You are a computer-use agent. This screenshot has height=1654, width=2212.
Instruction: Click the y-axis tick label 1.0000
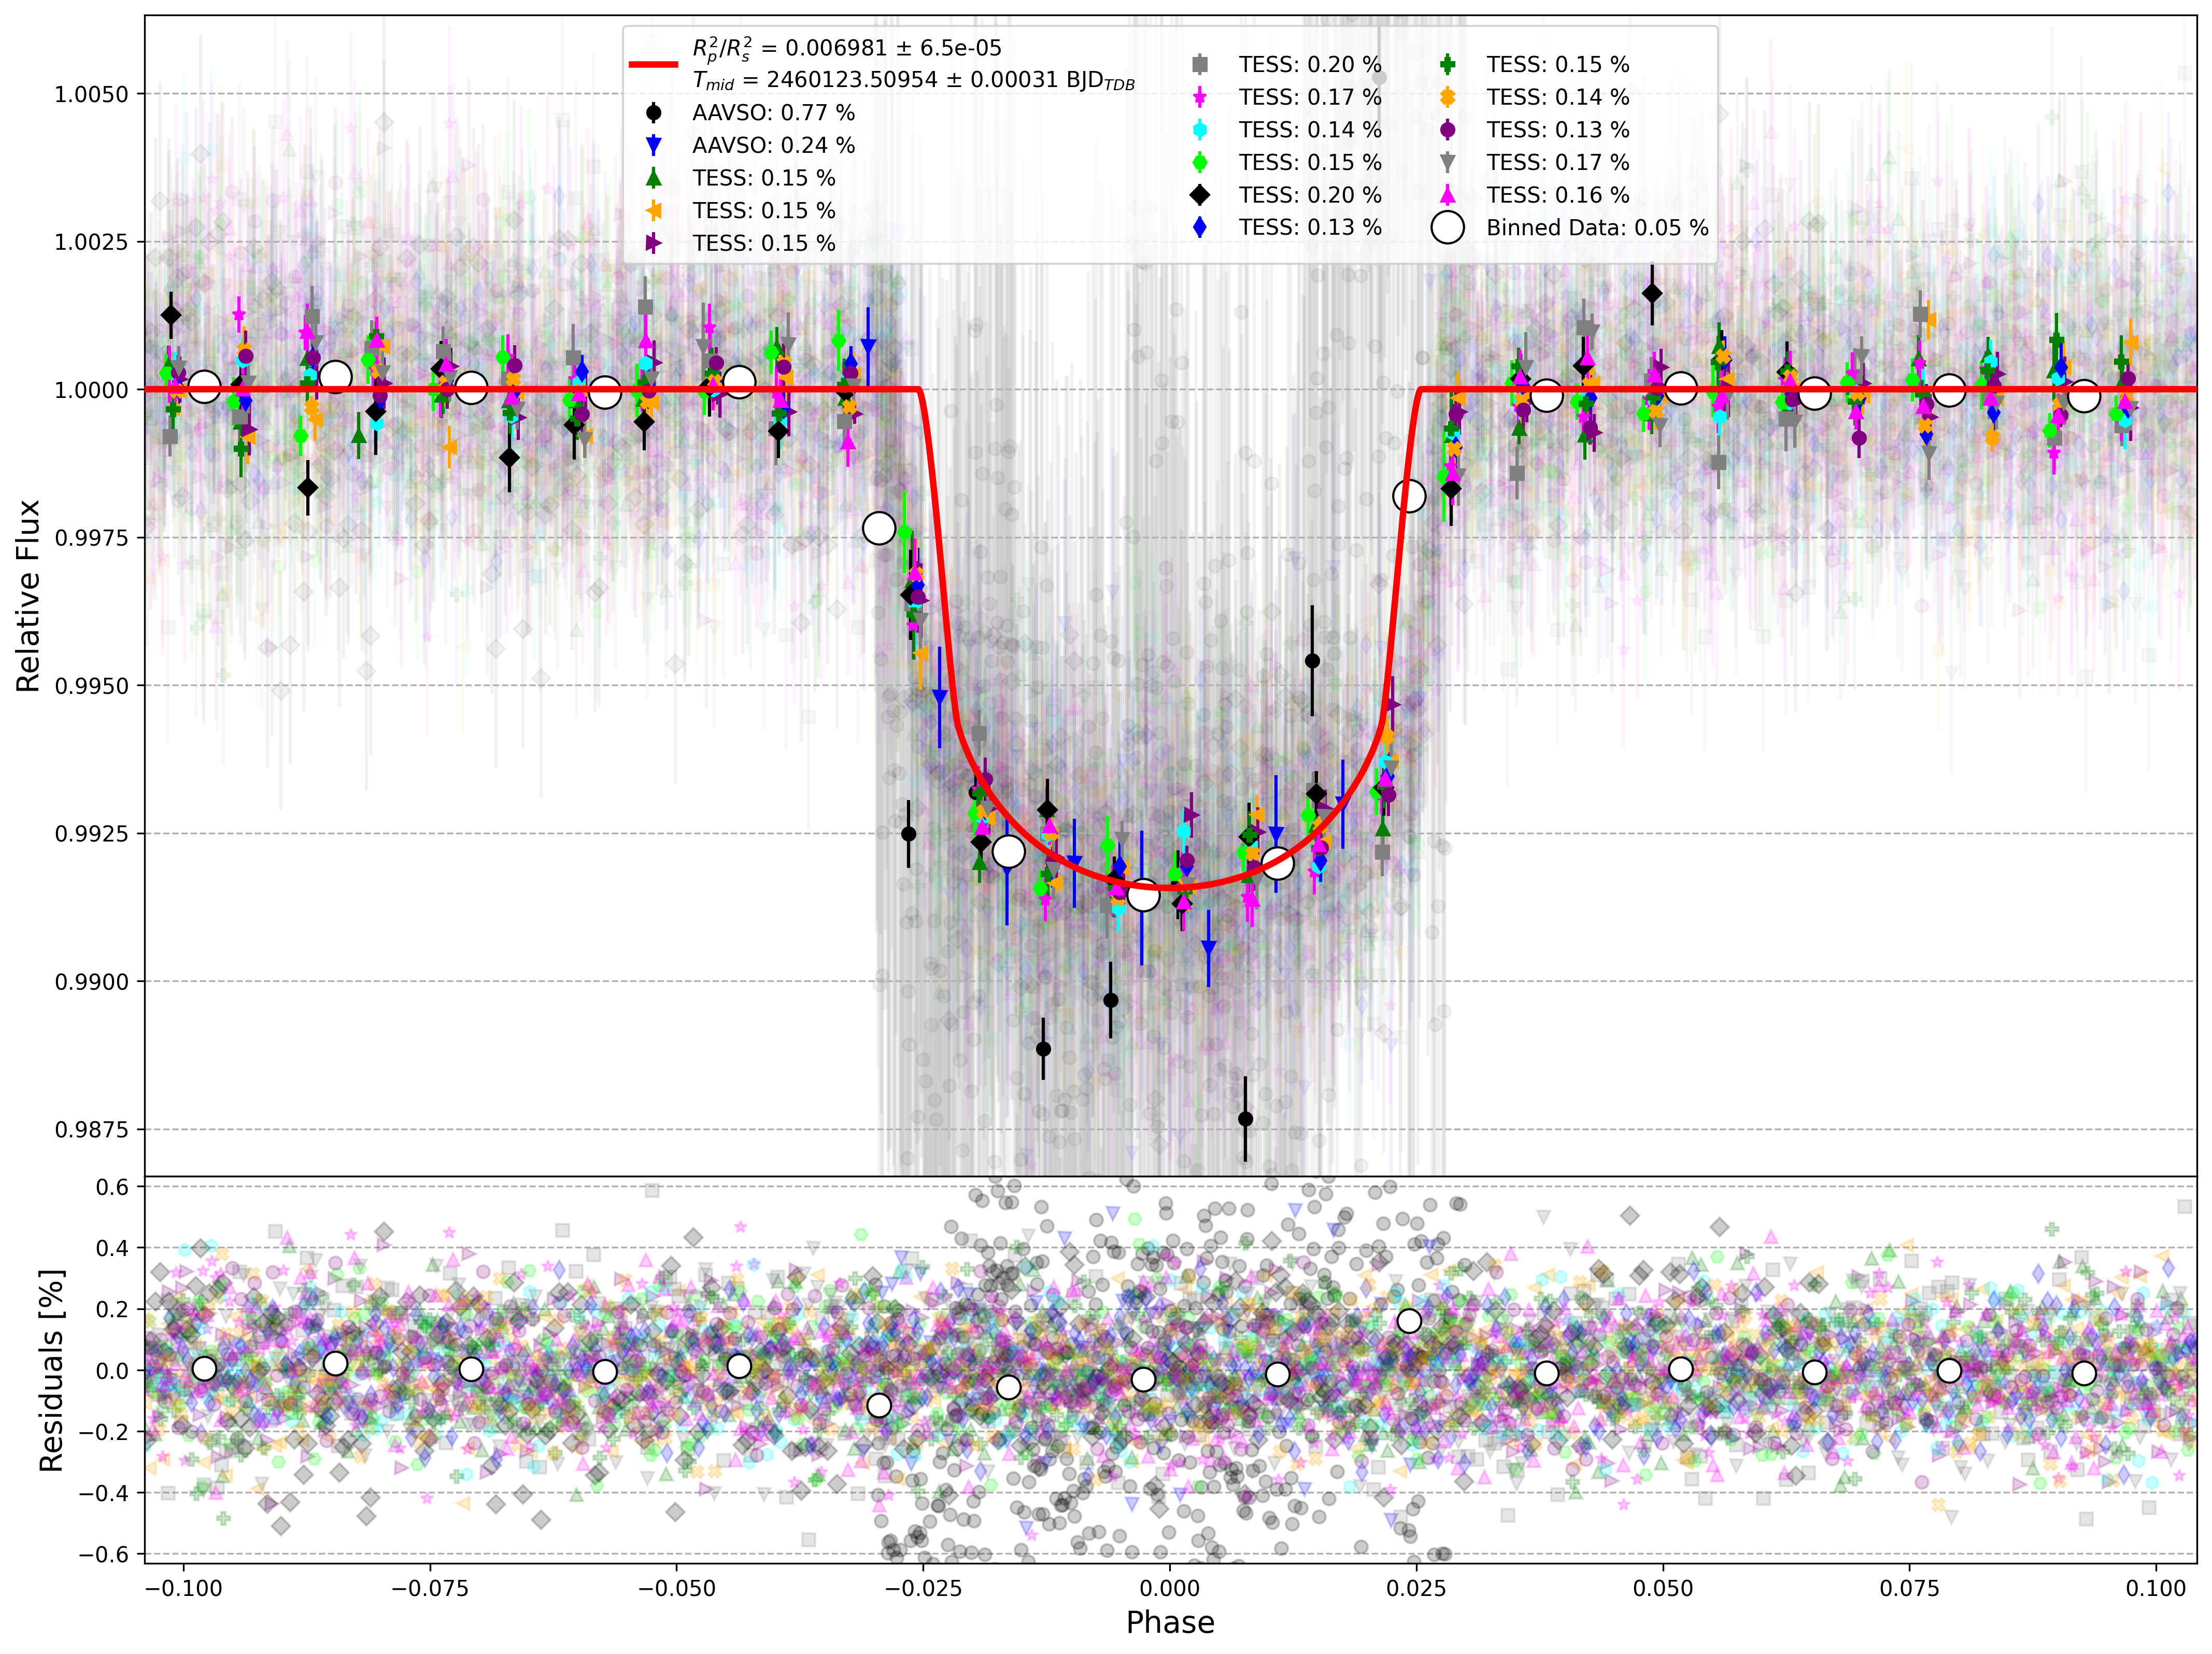click(x=92, y=391)
